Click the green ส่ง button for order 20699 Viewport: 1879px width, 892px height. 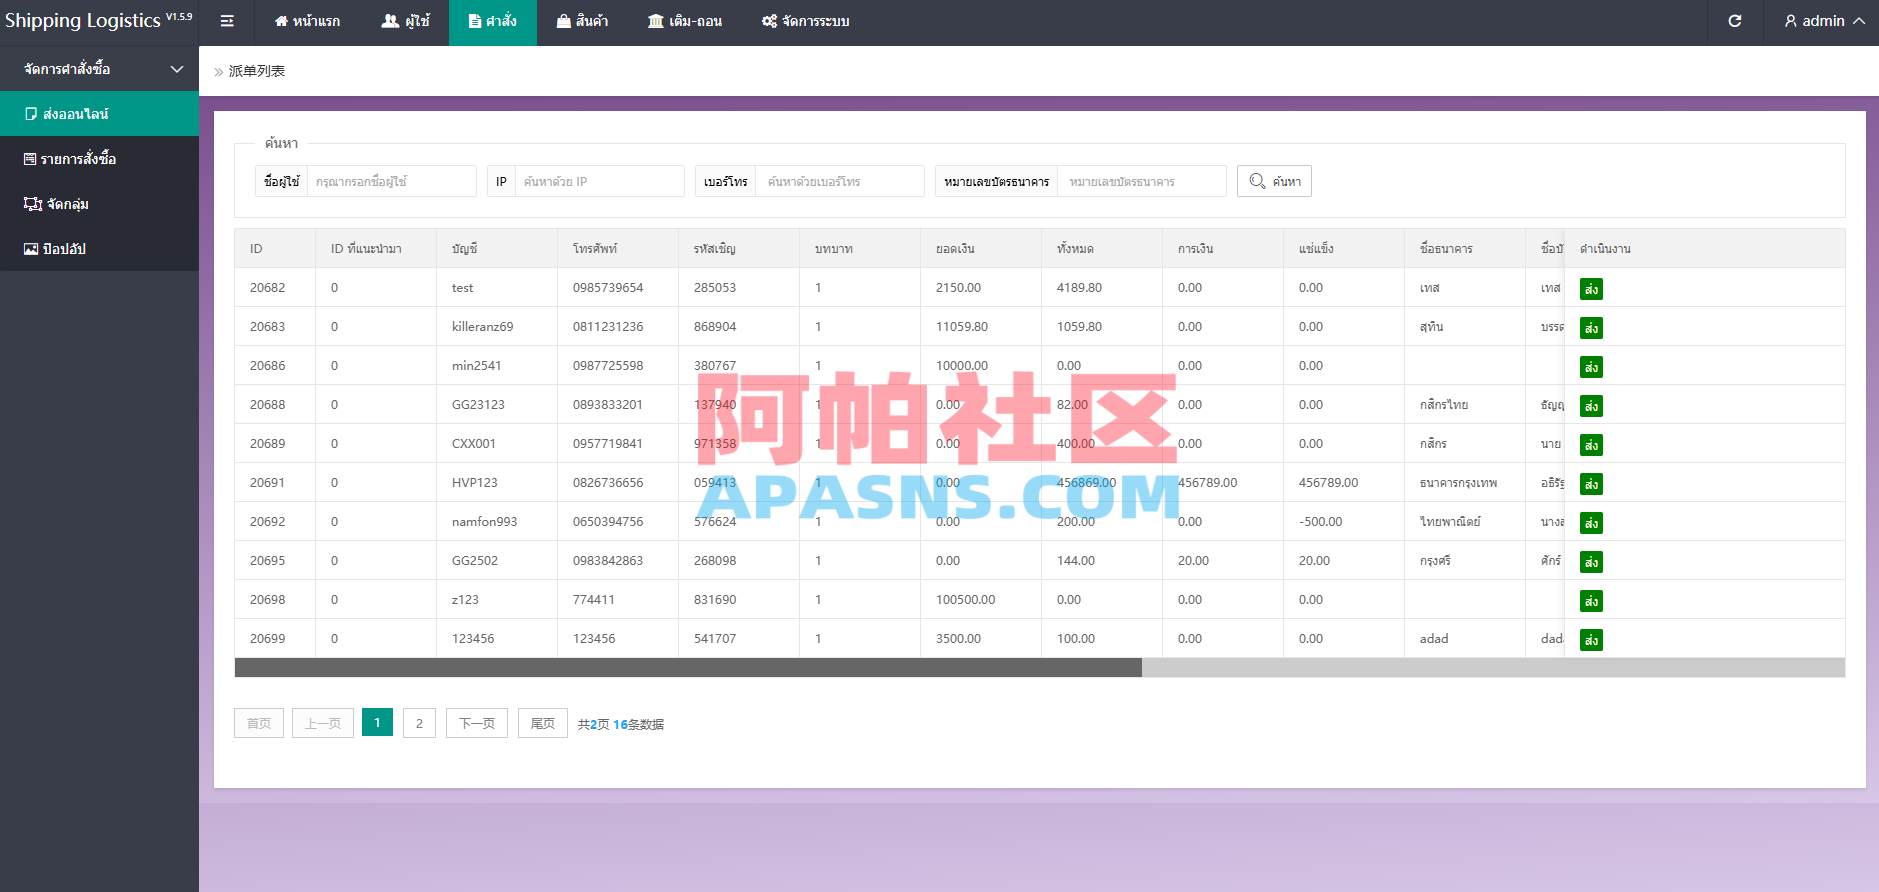(1591, 640)
